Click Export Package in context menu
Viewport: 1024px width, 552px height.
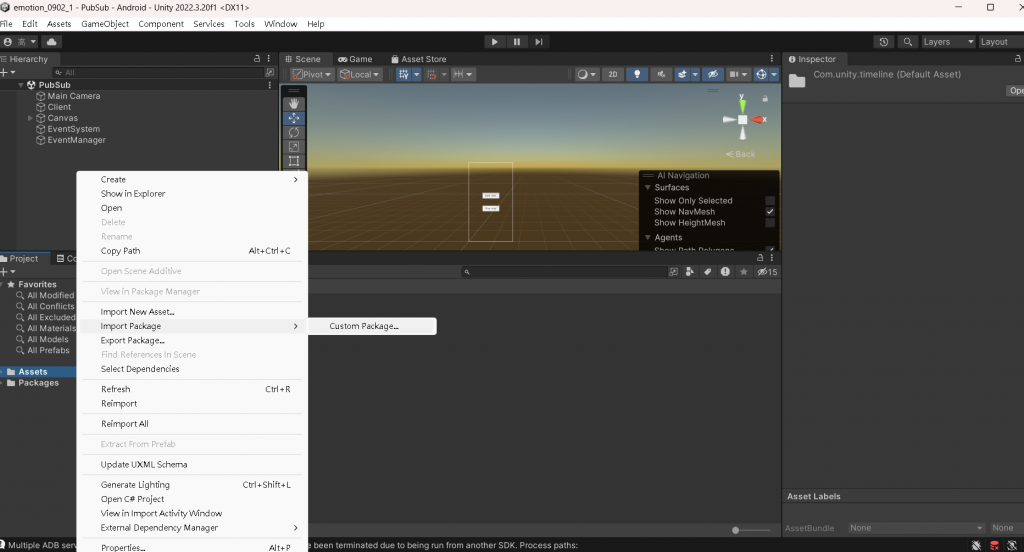pos(132,340)
